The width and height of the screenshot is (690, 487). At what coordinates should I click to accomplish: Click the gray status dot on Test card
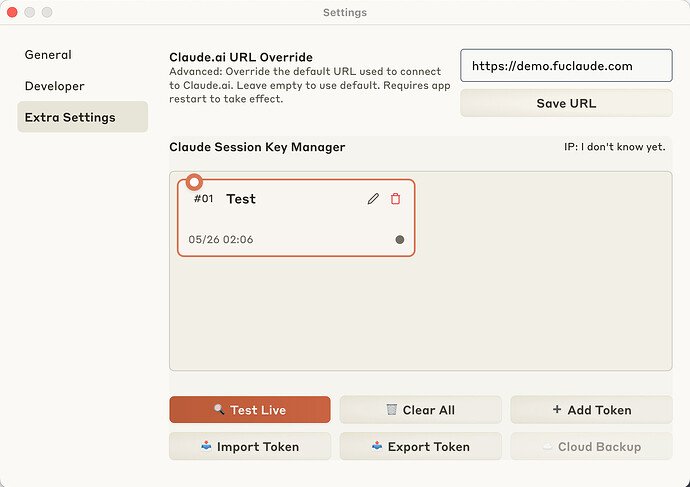click(400, 240)
